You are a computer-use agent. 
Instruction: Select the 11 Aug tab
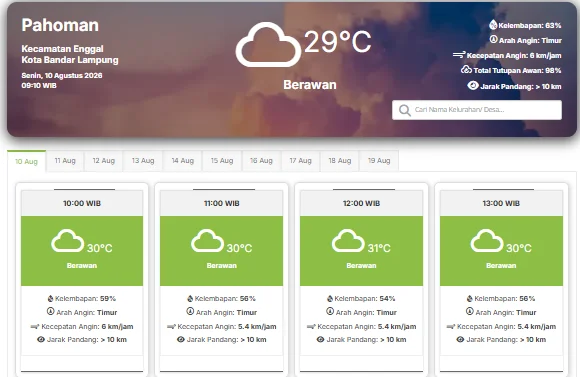tap(65, 161)
